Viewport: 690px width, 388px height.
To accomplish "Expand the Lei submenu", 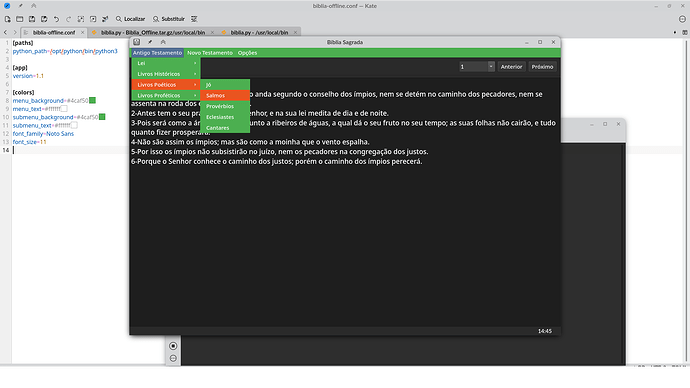I will click(x=166, y=63).
